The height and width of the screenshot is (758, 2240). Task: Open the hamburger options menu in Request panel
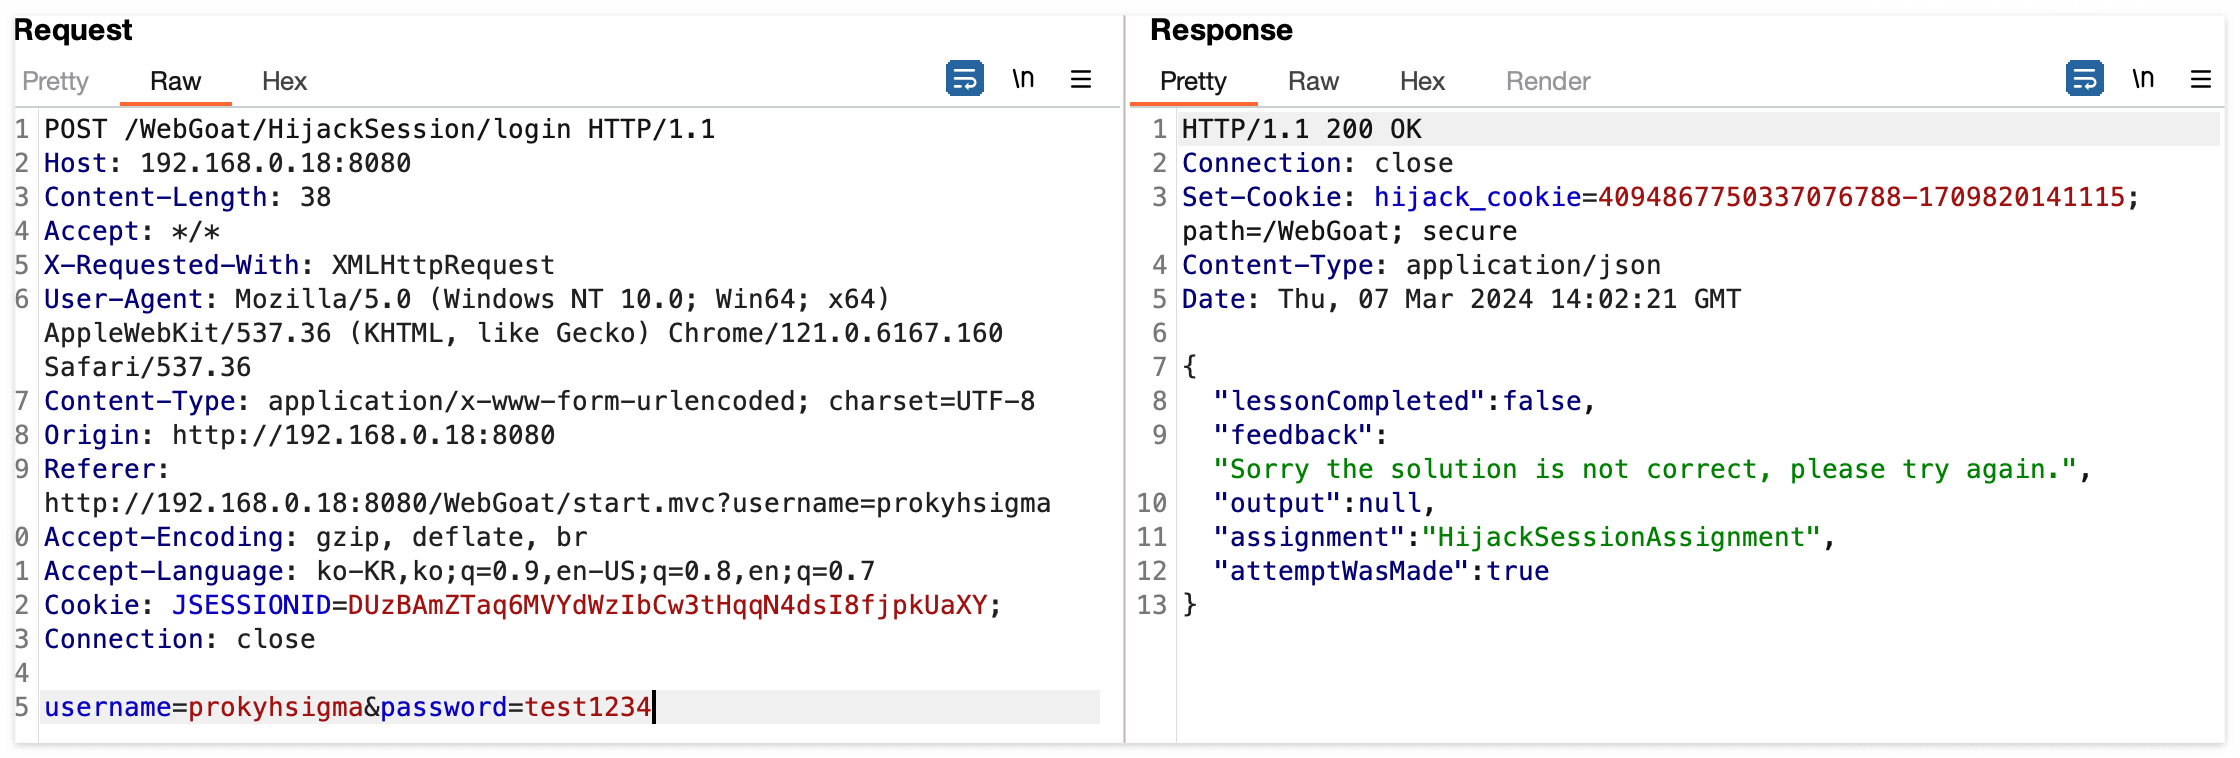point(1081,79)
